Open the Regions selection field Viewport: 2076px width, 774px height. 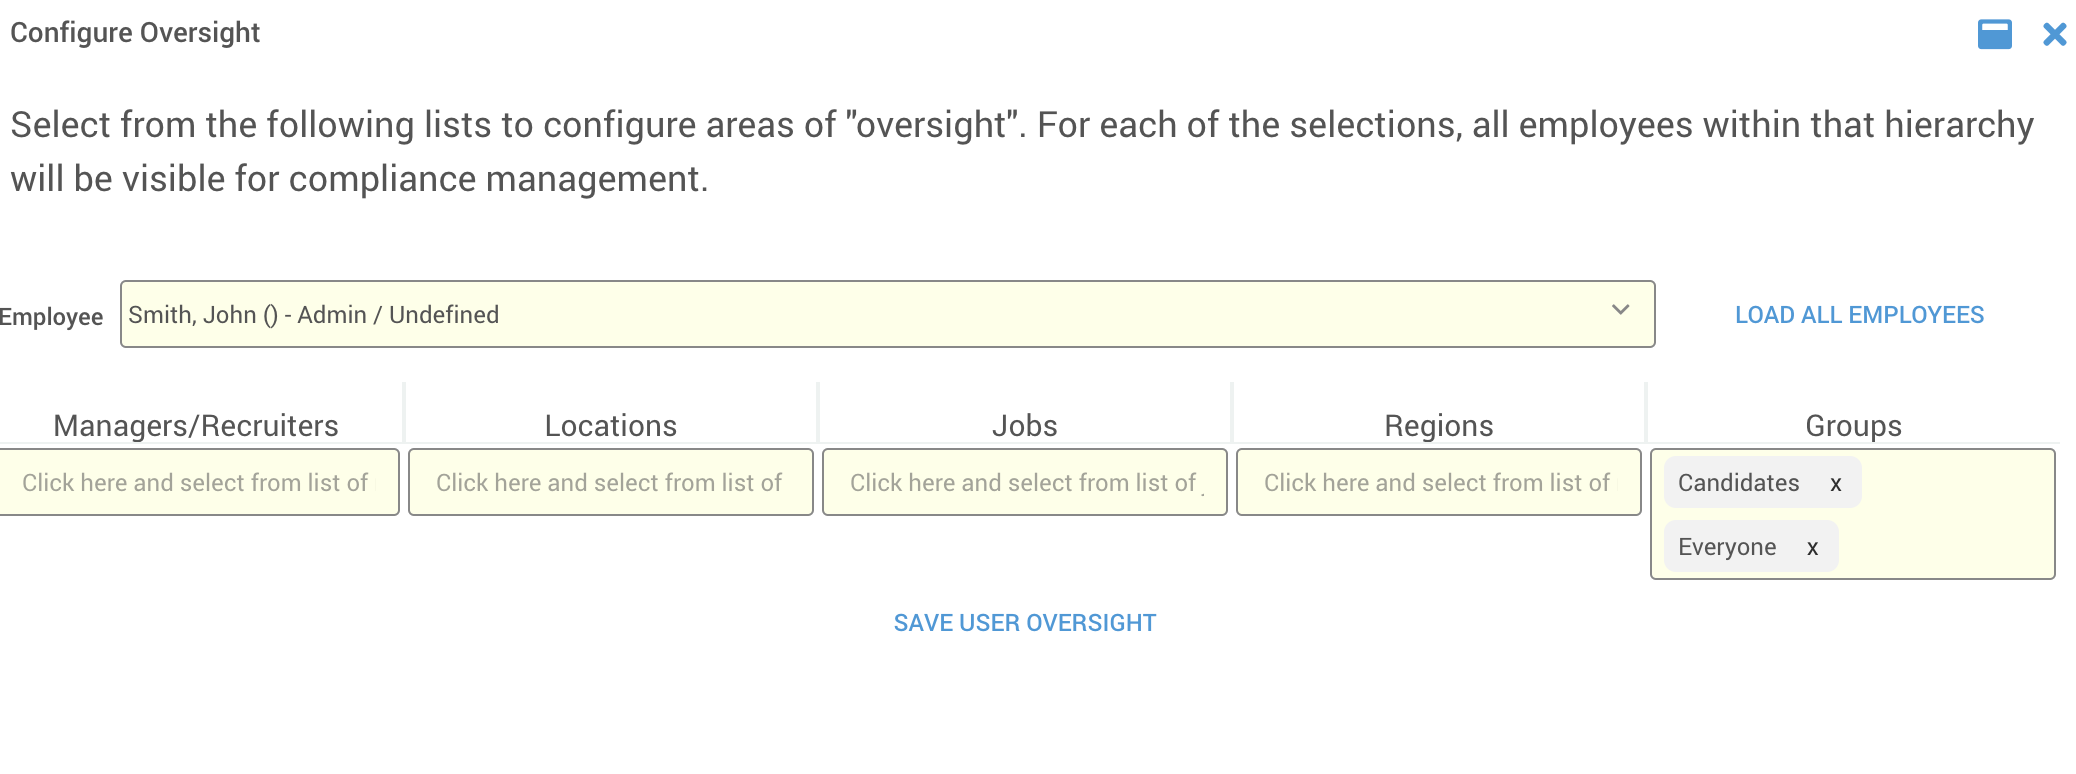point(1439,482)
